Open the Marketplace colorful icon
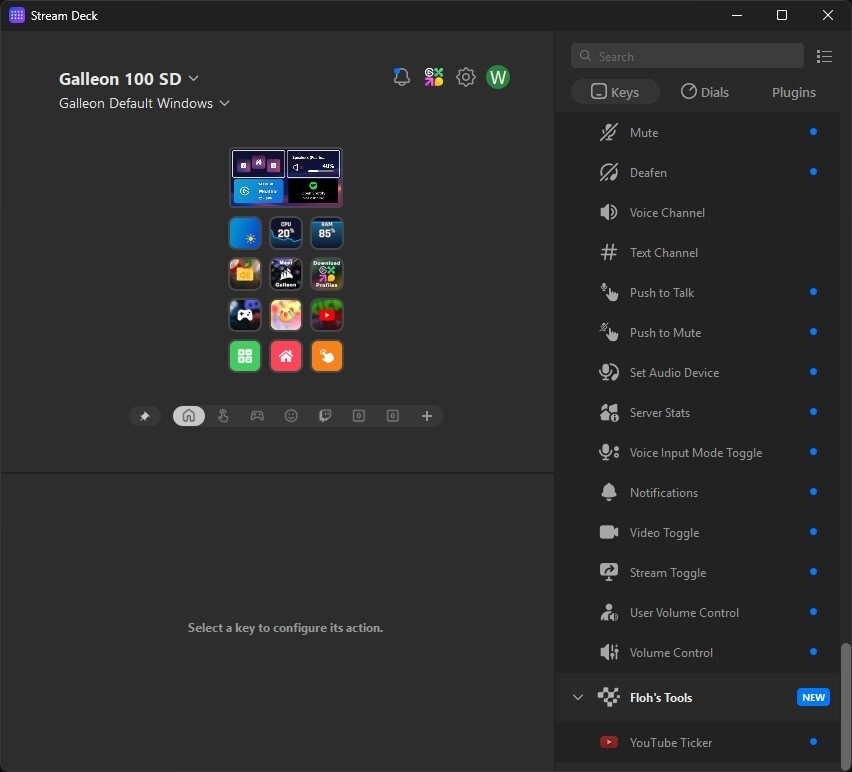This screenshot has height=772, width=852. [x=434, y=77]
